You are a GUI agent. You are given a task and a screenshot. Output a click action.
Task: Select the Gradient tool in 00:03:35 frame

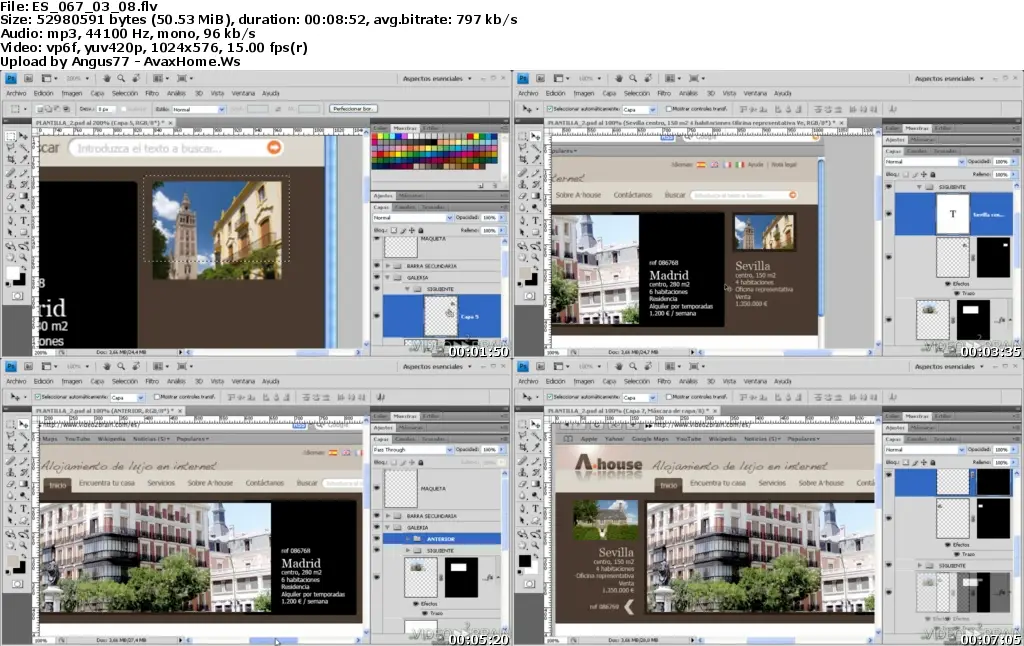point(536,197)
